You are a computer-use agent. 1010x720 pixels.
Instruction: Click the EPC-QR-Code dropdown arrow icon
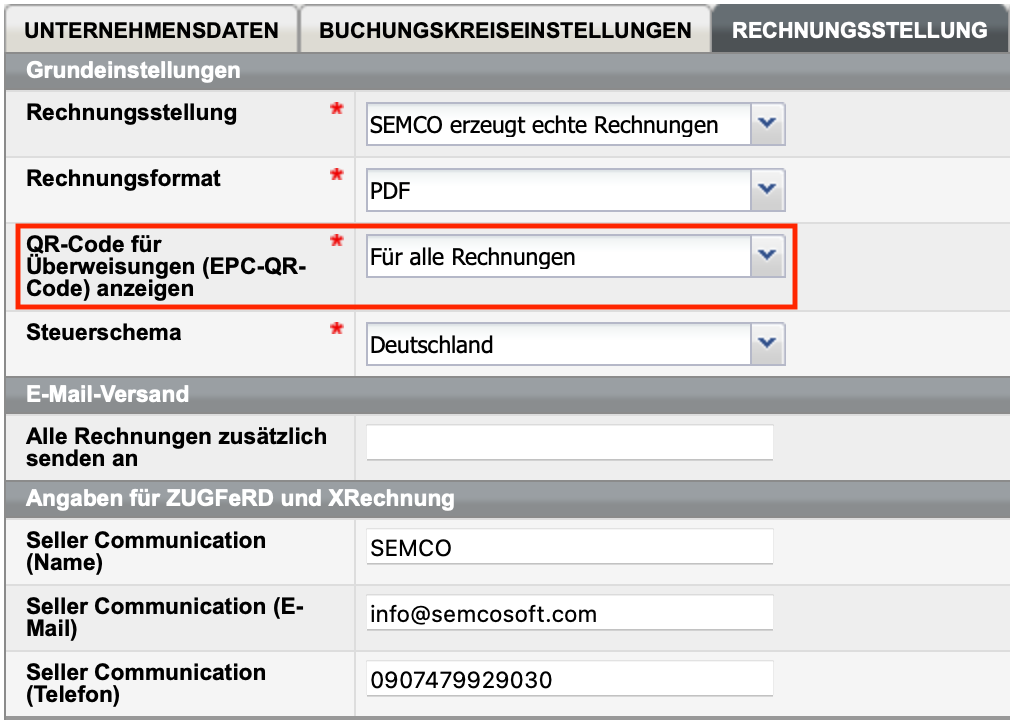(x=767, y=256)
